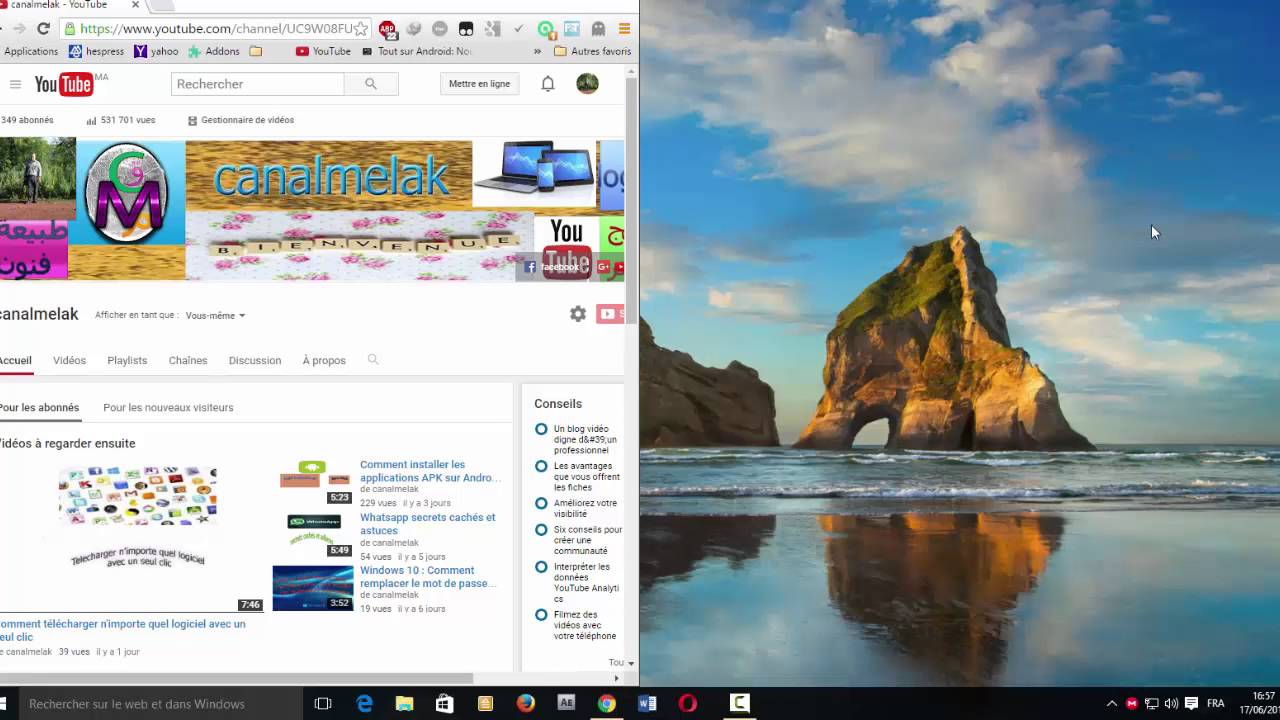Click the 'Mettre en ligne' upload button
Viewport: 1280px width, 720px height.
(479, 84)
